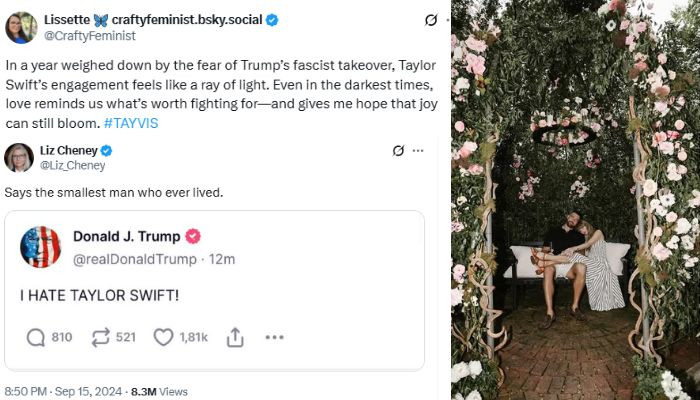Open the #TAYVIS hashtag
Screen dimensions: 700x400
pyautogui.click(x=131, y=123)
